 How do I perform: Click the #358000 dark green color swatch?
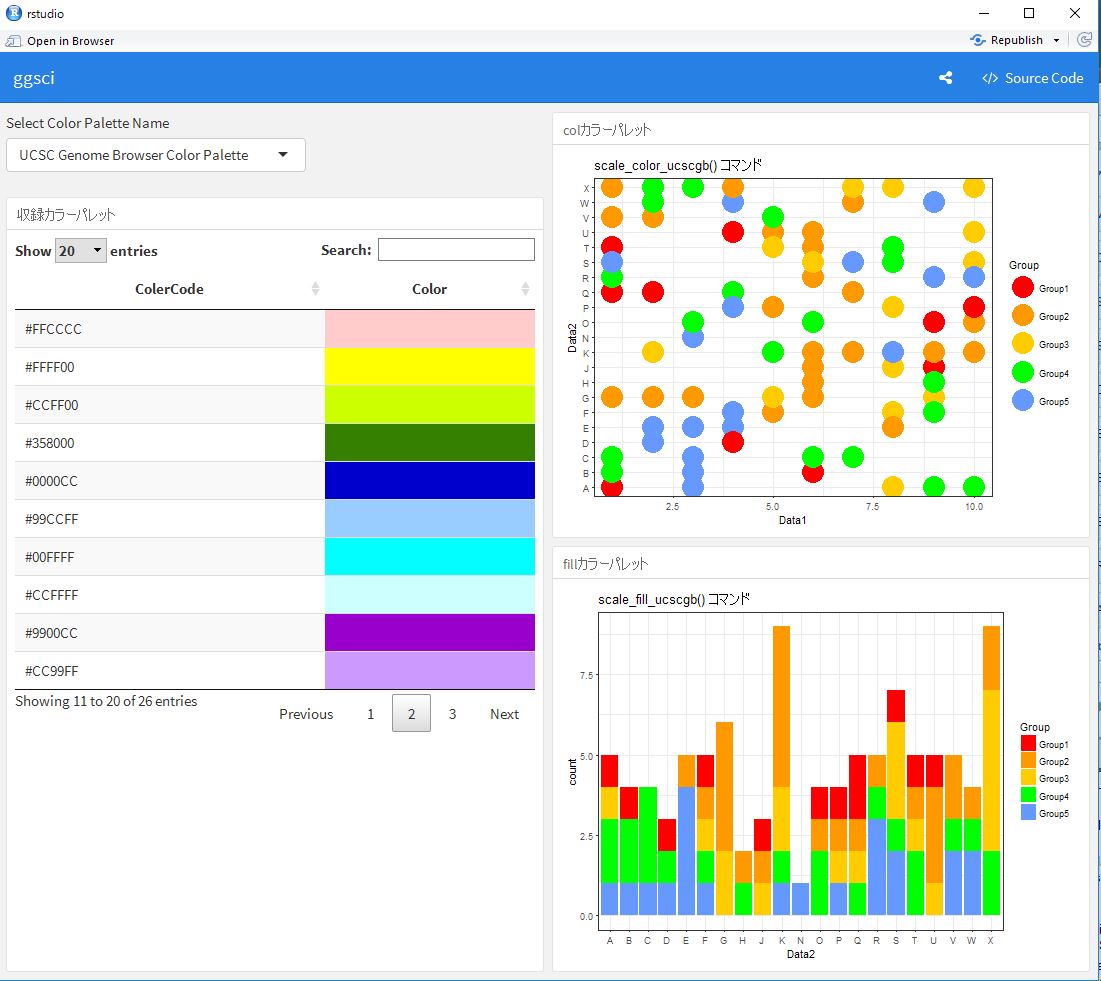pyautogui.click(x=430, y=442)
